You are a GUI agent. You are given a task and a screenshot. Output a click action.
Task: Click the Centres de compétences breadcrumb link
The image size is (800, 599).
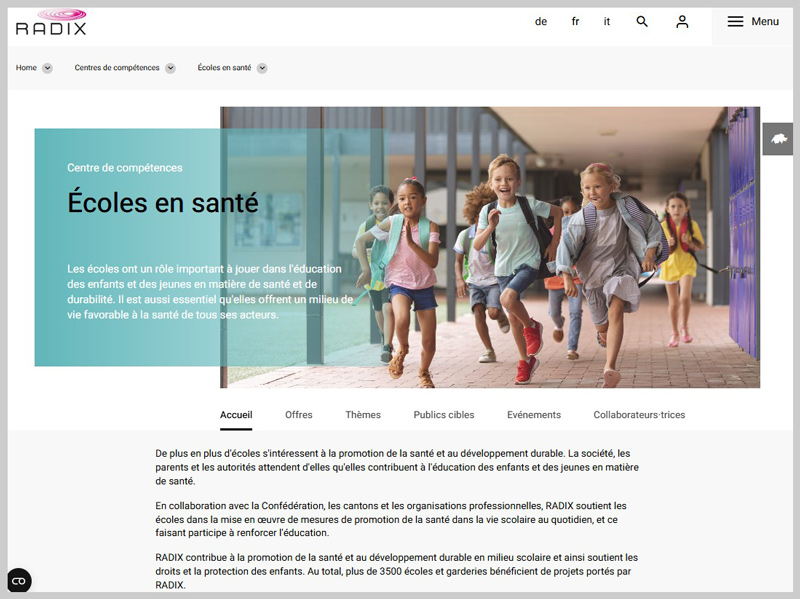click(117, 68)
